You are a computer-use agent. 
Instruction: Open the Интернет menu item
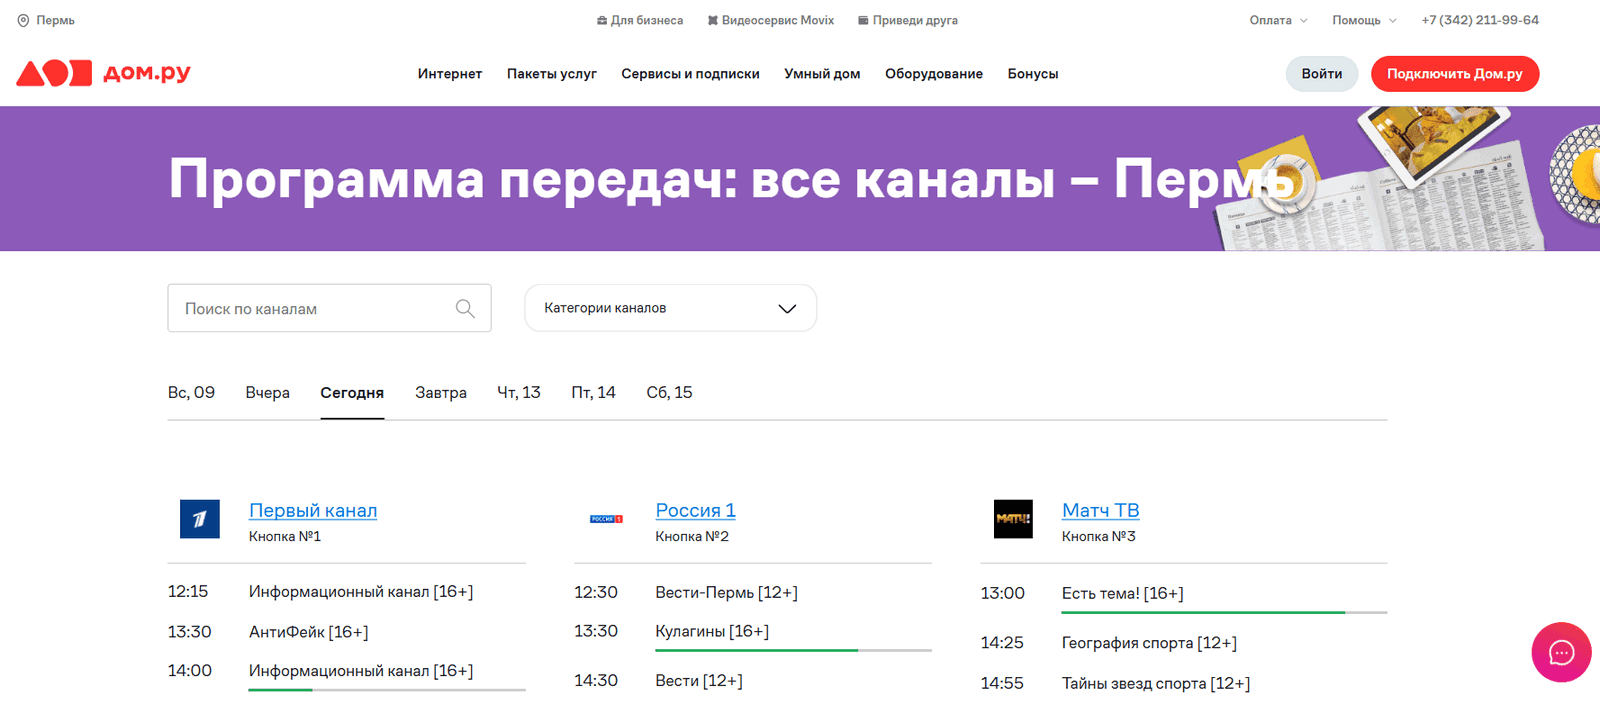pos(449,74)
